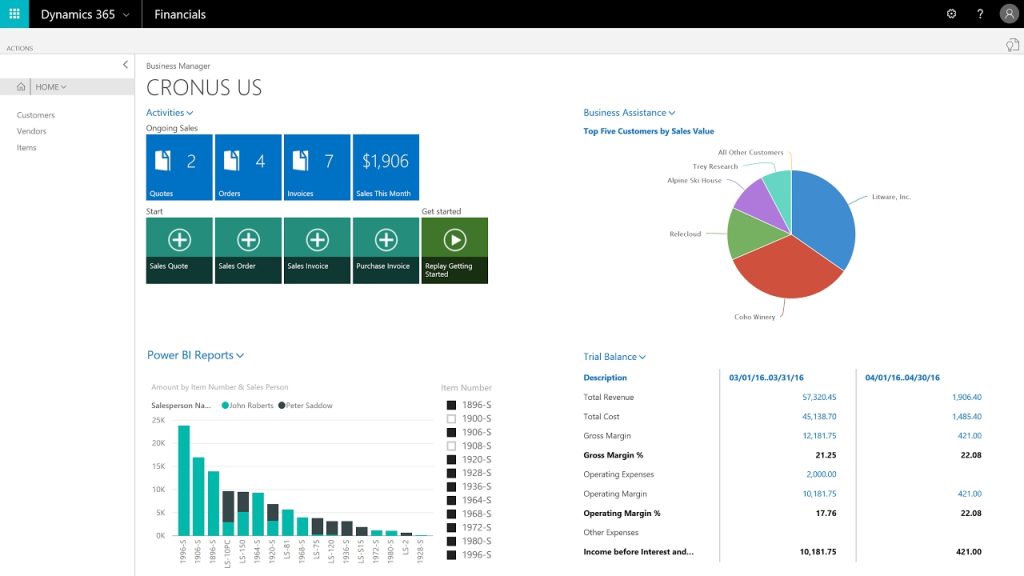Open Total Revenue value 57,320.45

tap(819, 397)
